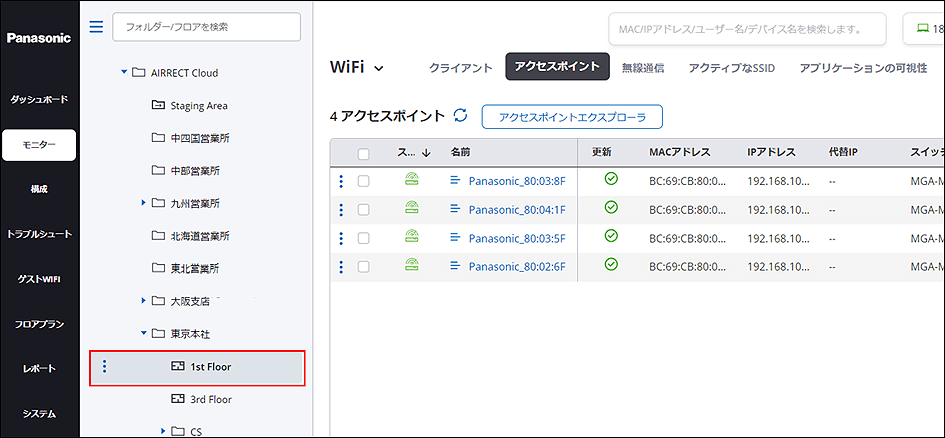The width and height of the screenshot is (945, 438).
Task: Open the WiFi dropdown chevron
Action: (x=378, y=69)
